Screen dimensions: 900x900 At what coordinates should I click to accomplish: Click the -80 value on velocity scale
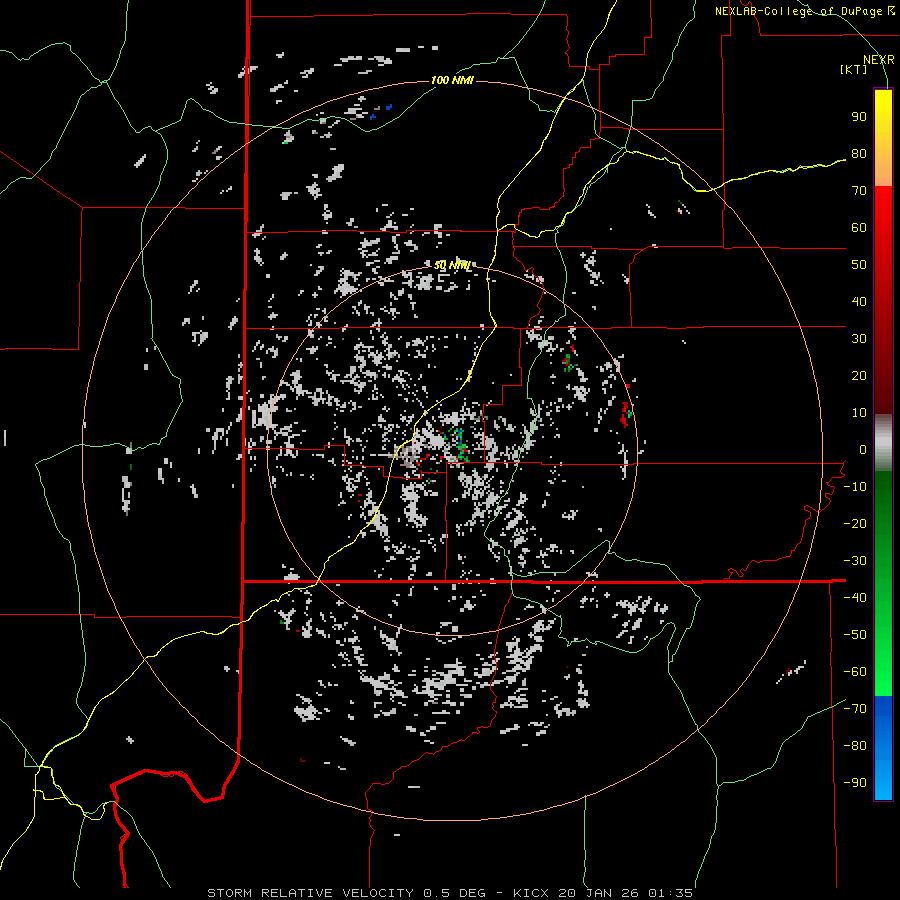(x=855, y=746)
